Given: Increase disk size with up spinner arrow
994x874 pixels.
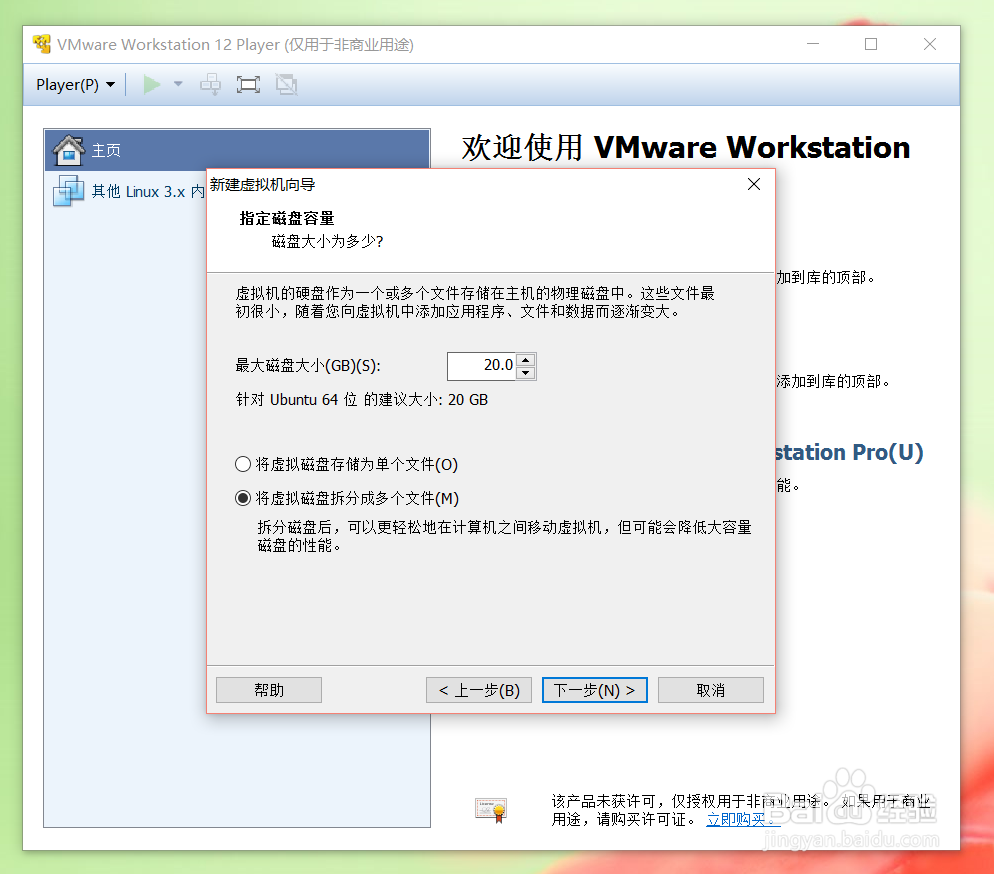Looking at the screenshot, I should click(x=526, y=360).
